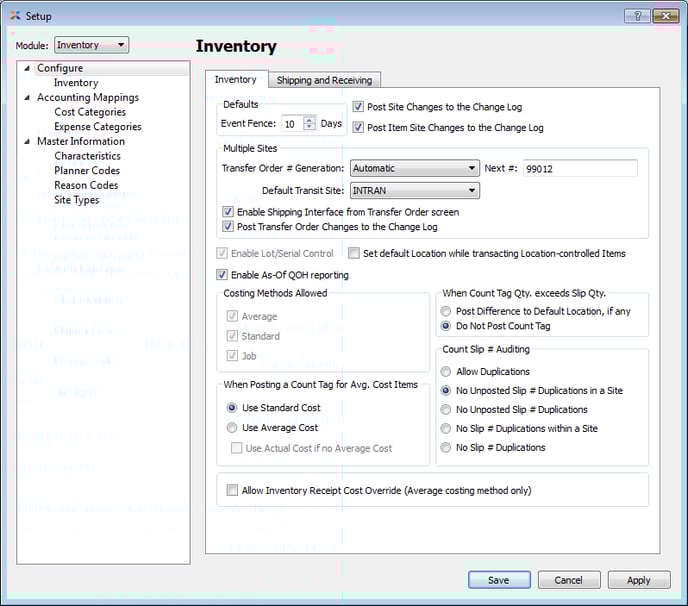Open Cost Categories in the tree
Screen dimensions: 688x606
click(90, 112)
